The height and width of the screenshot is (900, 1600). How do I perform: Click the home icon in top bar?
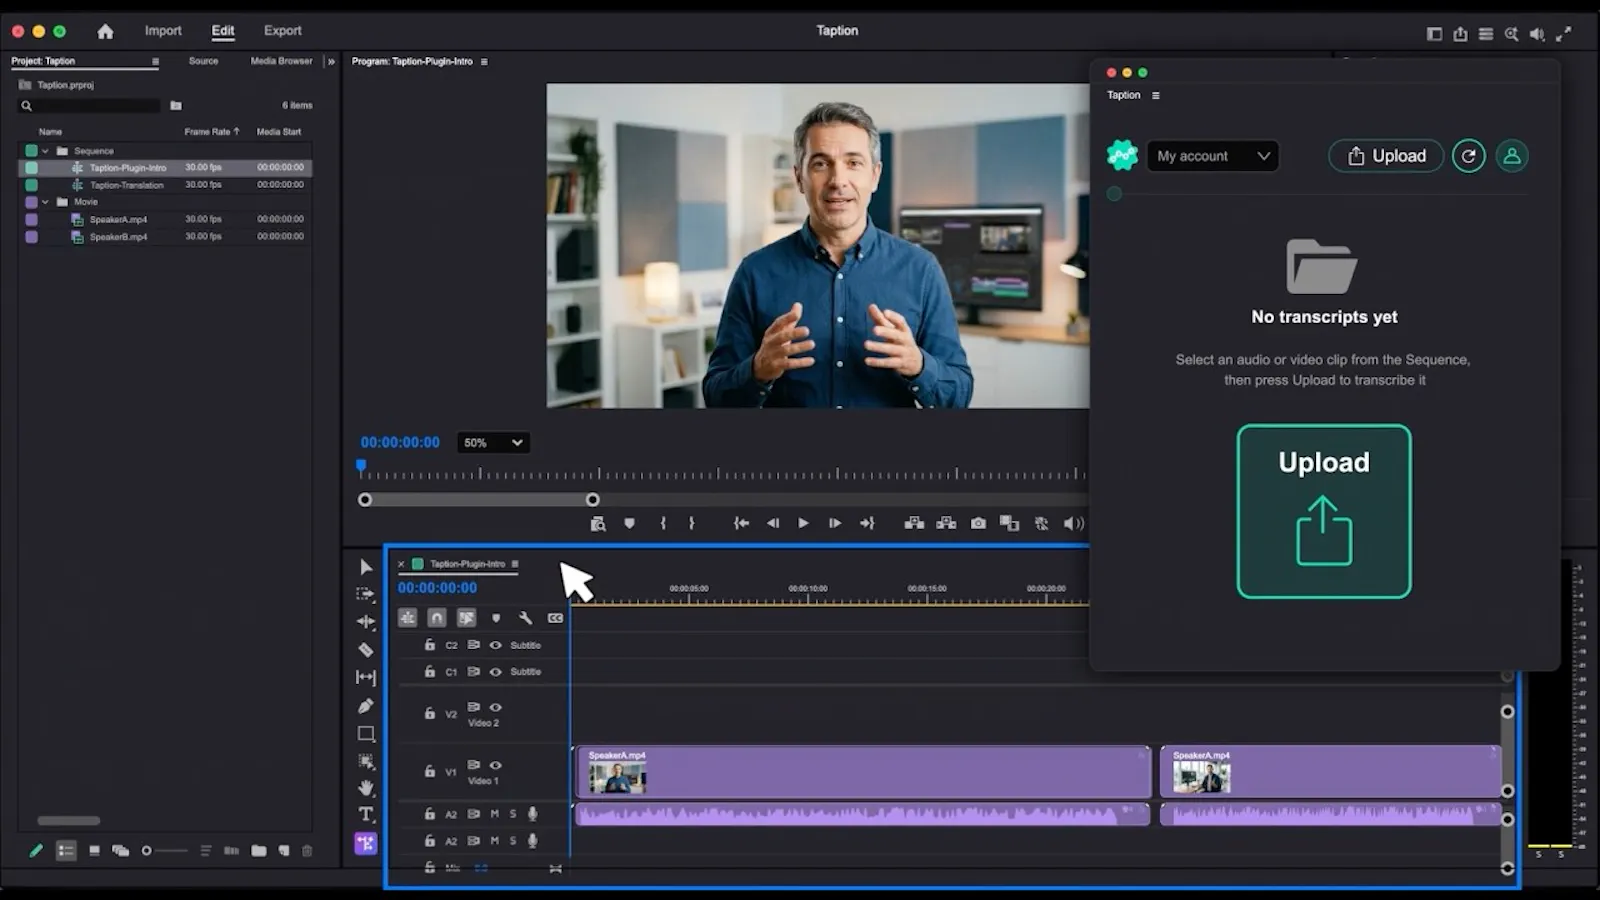(x=105, y=31)
